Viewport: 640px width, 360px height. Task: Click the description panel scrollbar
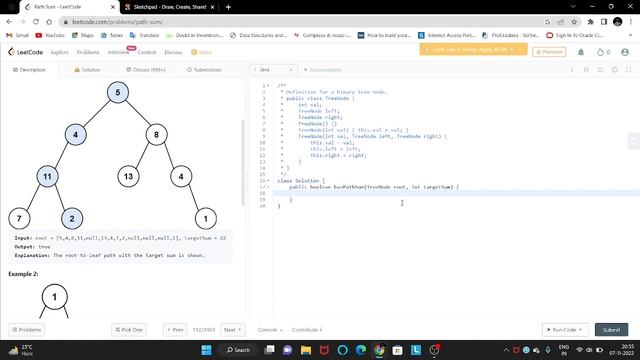243,162
